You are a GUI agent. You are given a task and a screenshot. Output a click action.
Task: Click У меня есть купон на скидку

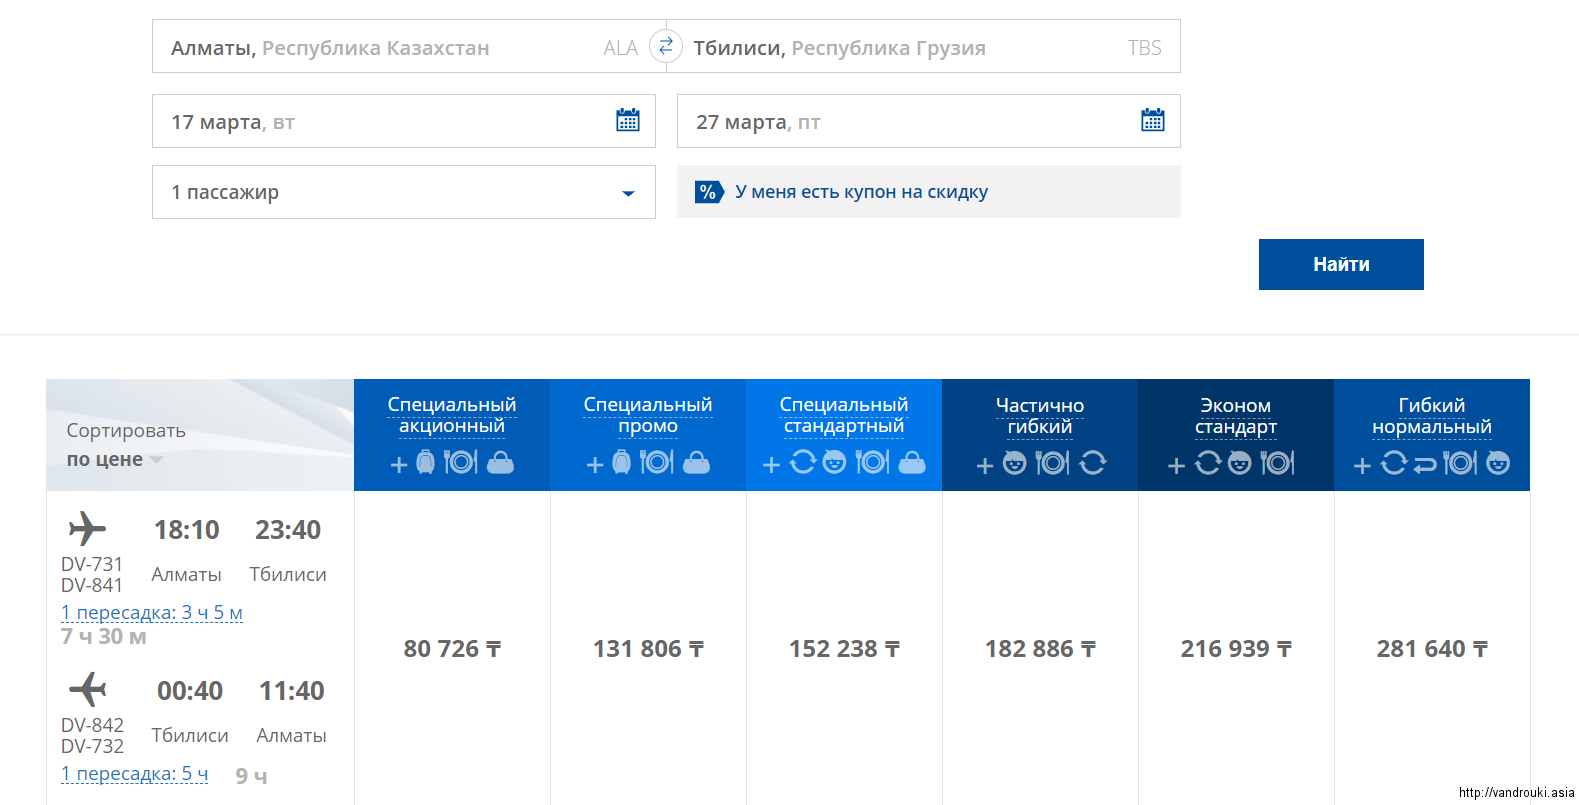point(861,192)
